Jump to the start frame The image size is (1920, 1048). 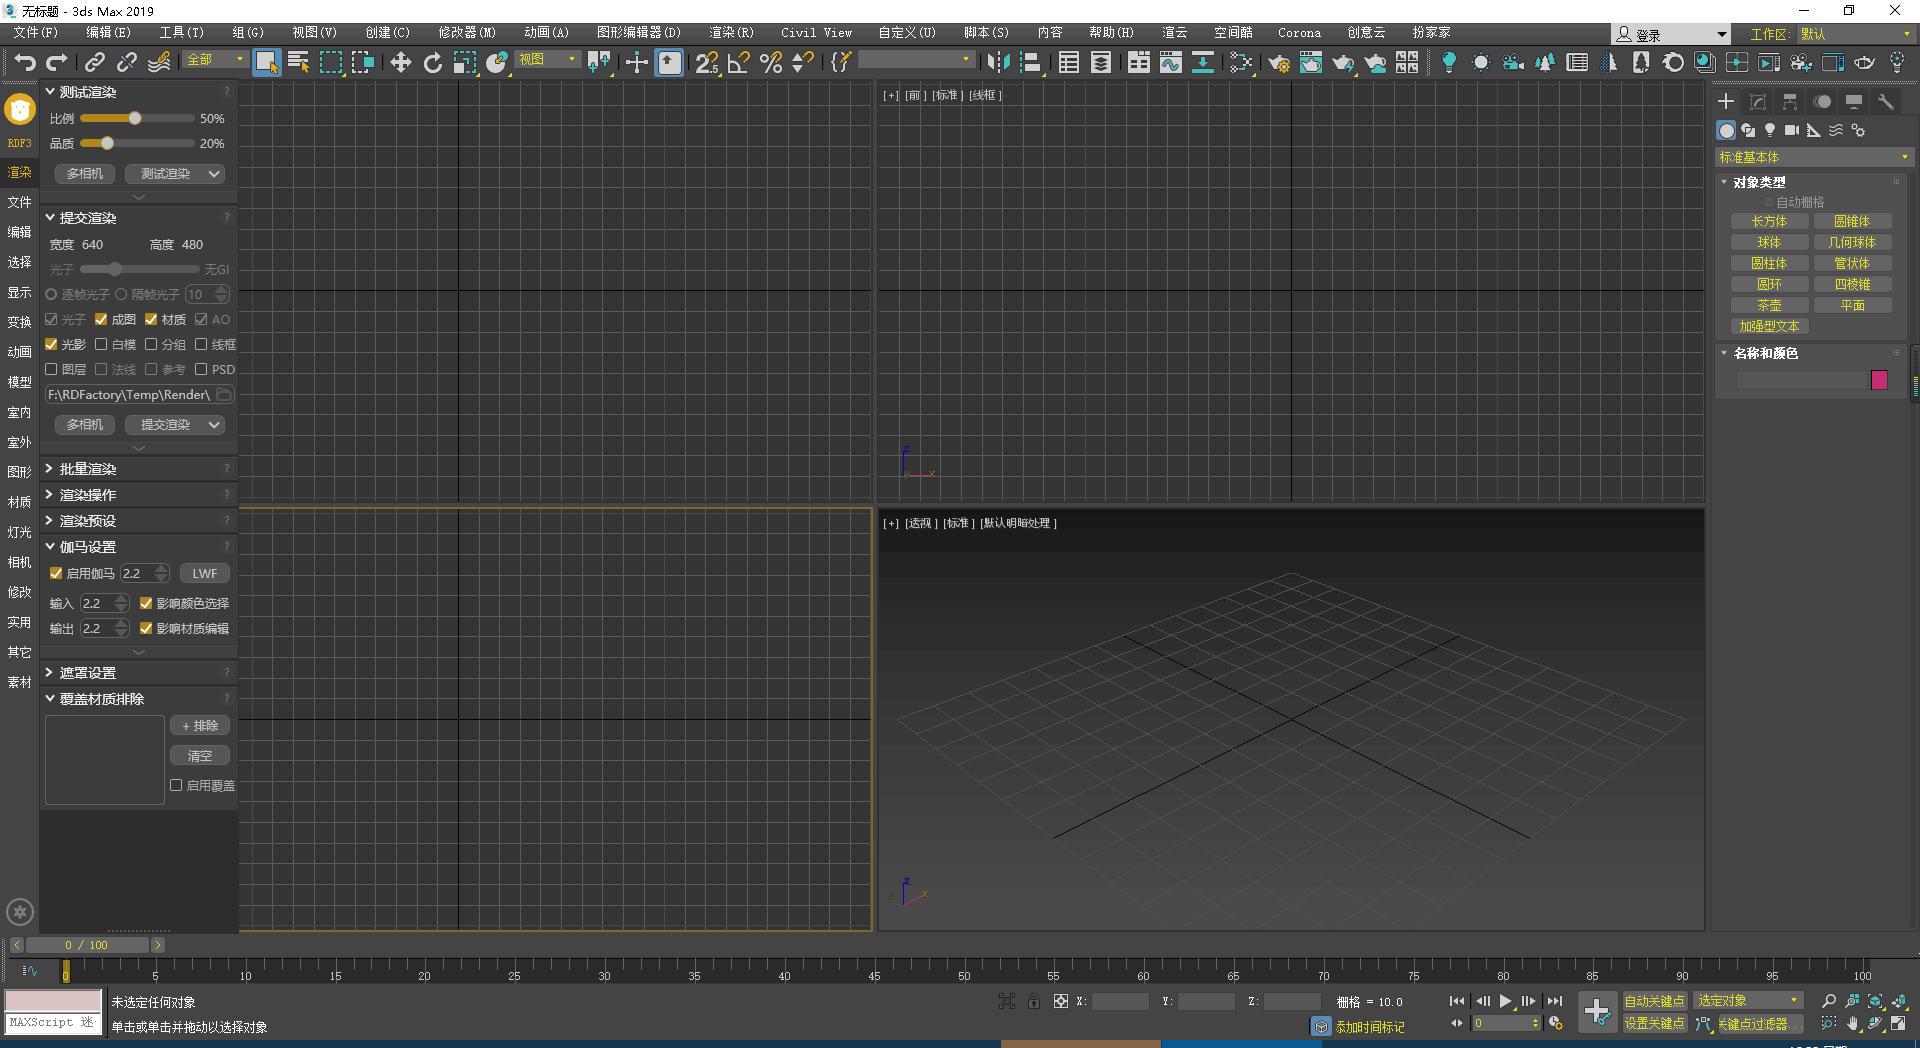click(1457, 1001)
